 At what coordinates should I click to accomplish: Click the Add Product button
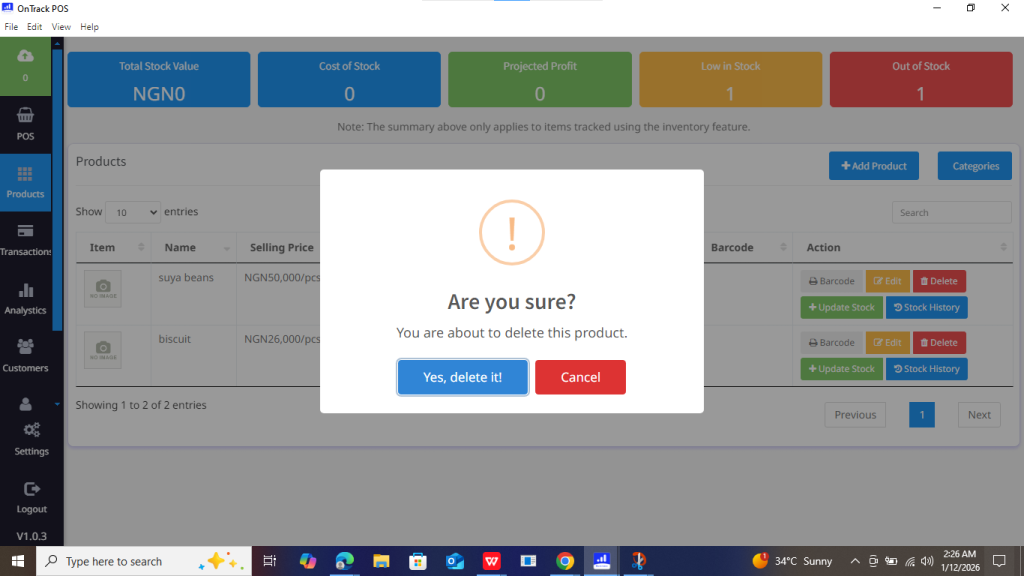tap(873, 166)
